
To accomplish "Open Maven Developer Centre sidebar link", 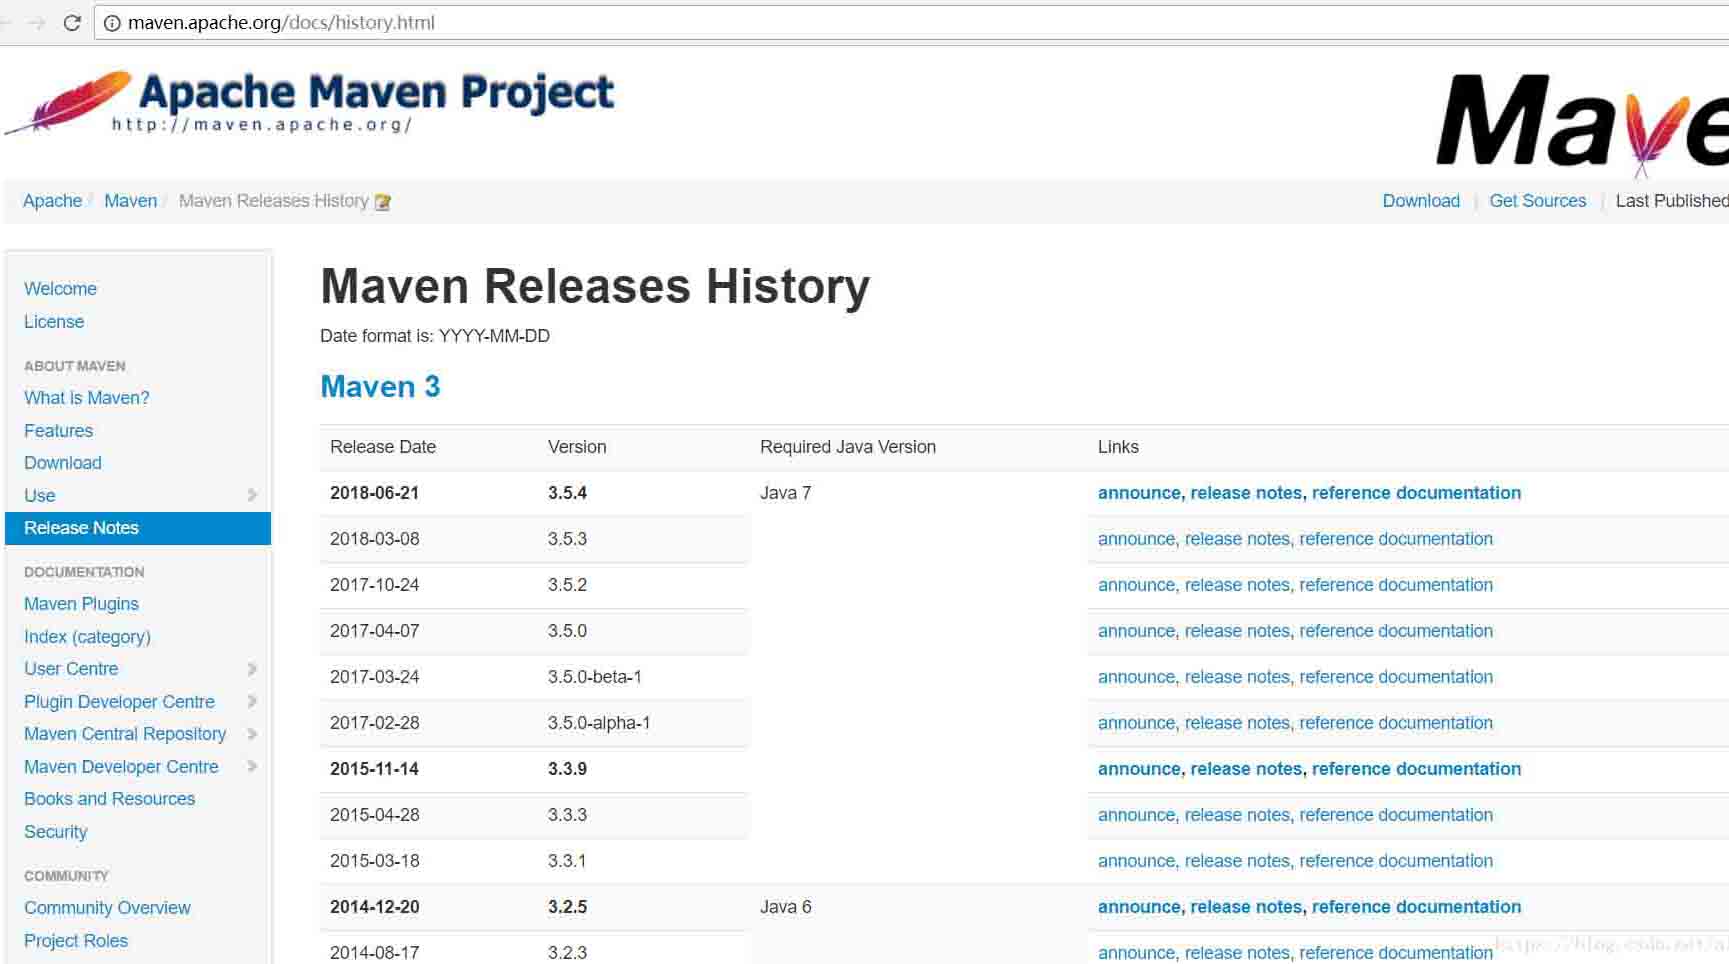I will [x=121, y=766].
